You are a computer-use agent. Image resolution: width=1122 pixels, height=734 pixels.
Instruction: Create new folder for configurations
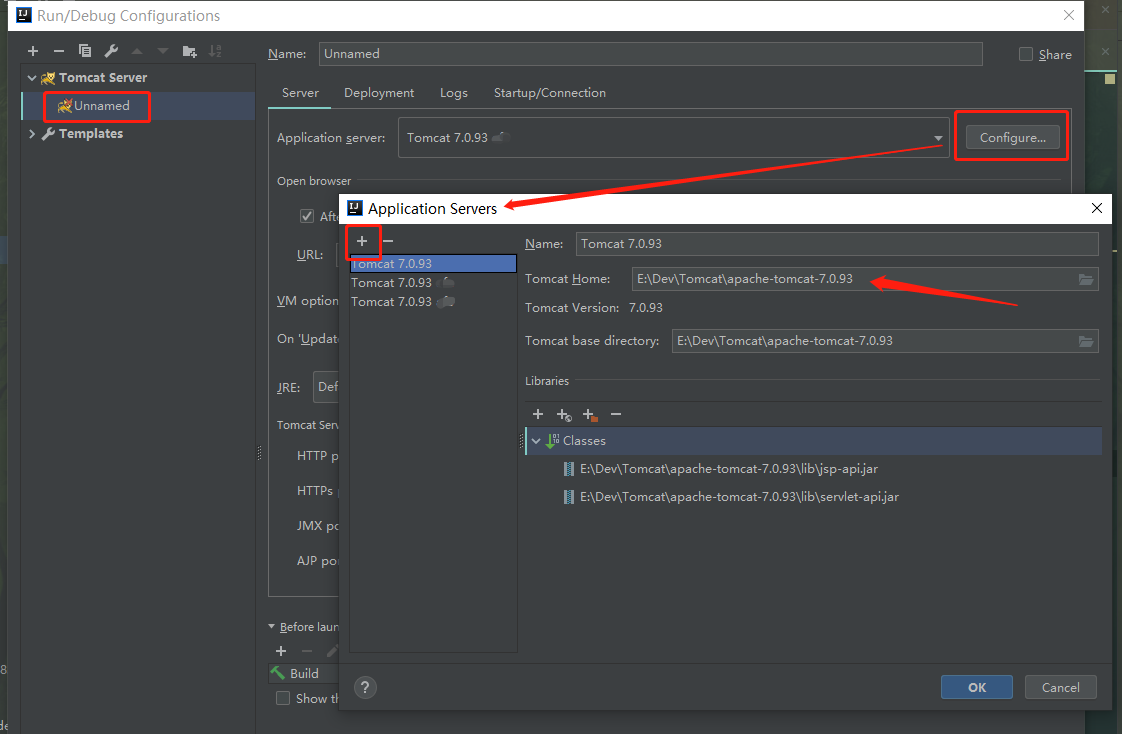[190, 51]
